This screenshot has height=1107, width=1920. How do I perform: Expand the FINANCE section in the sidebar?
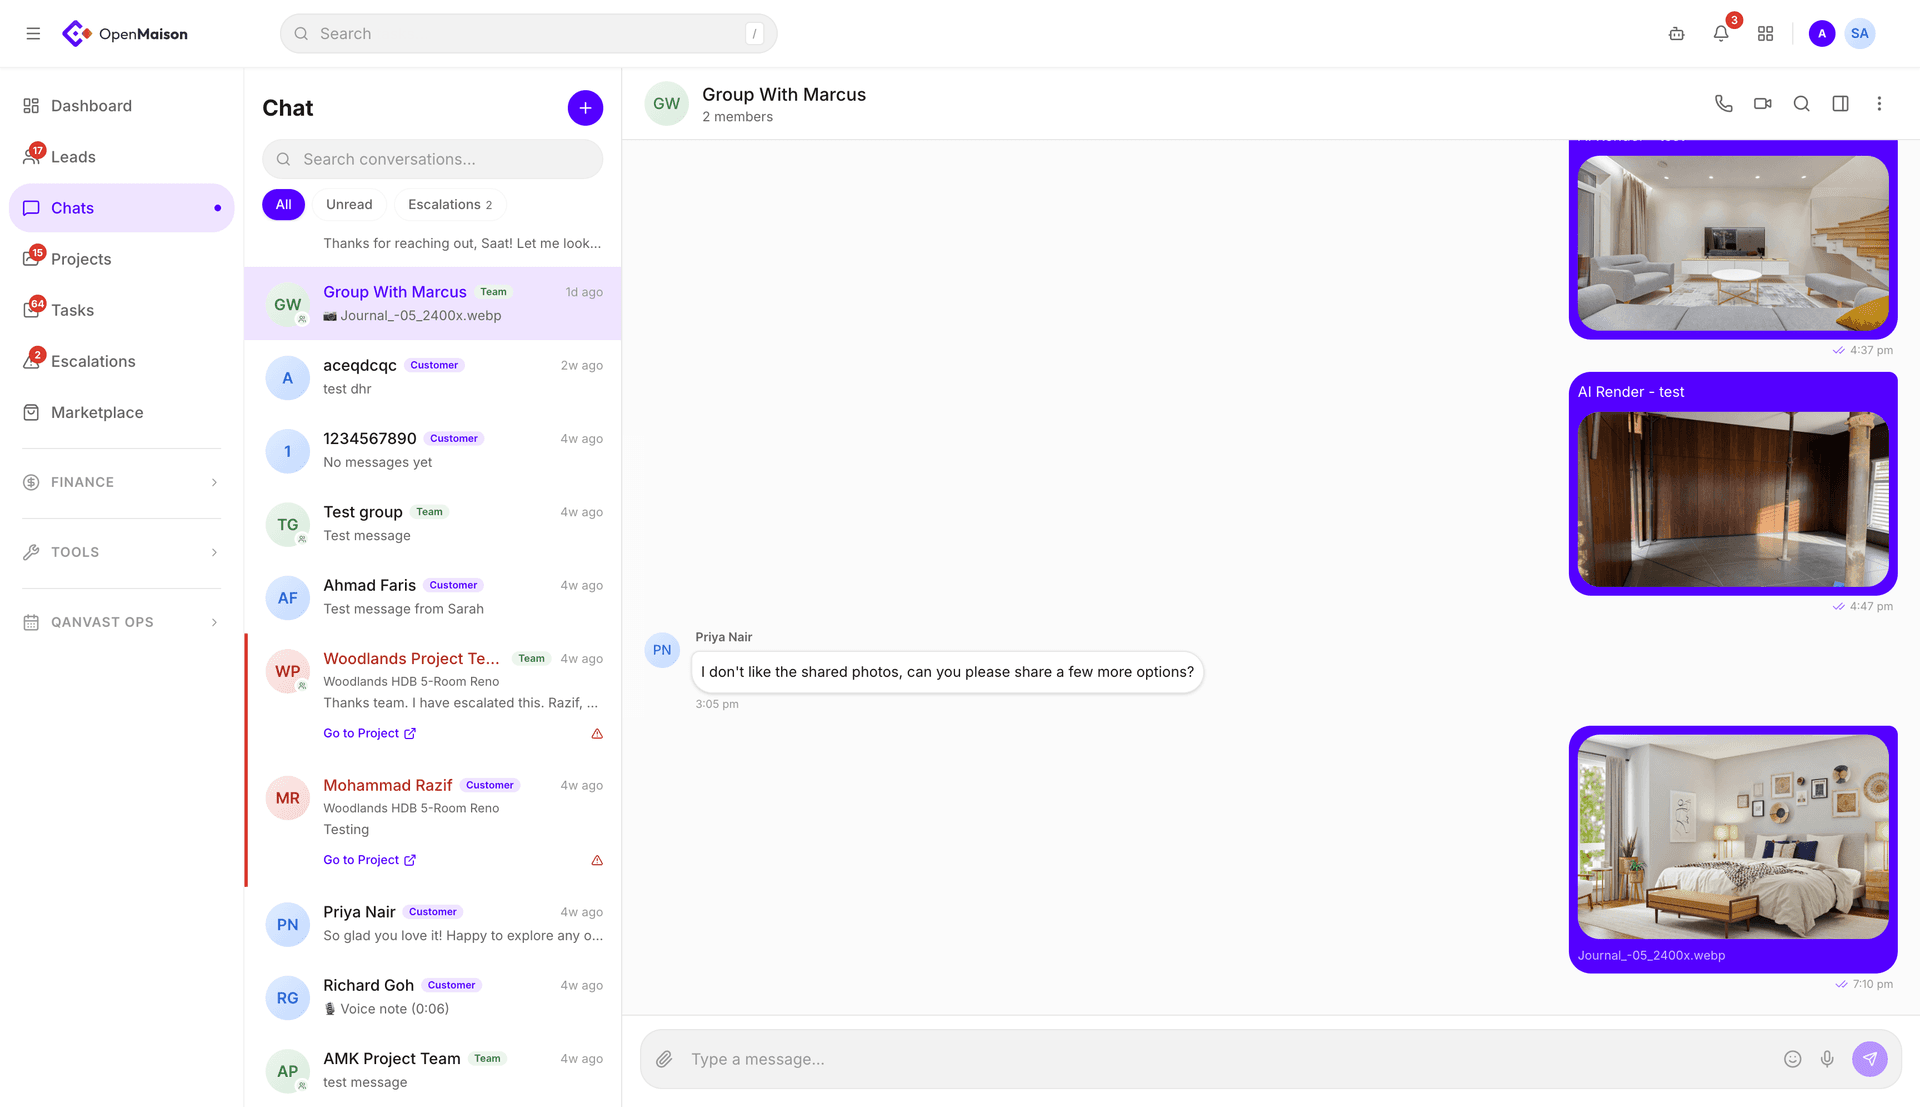click(x=120, y=481)
